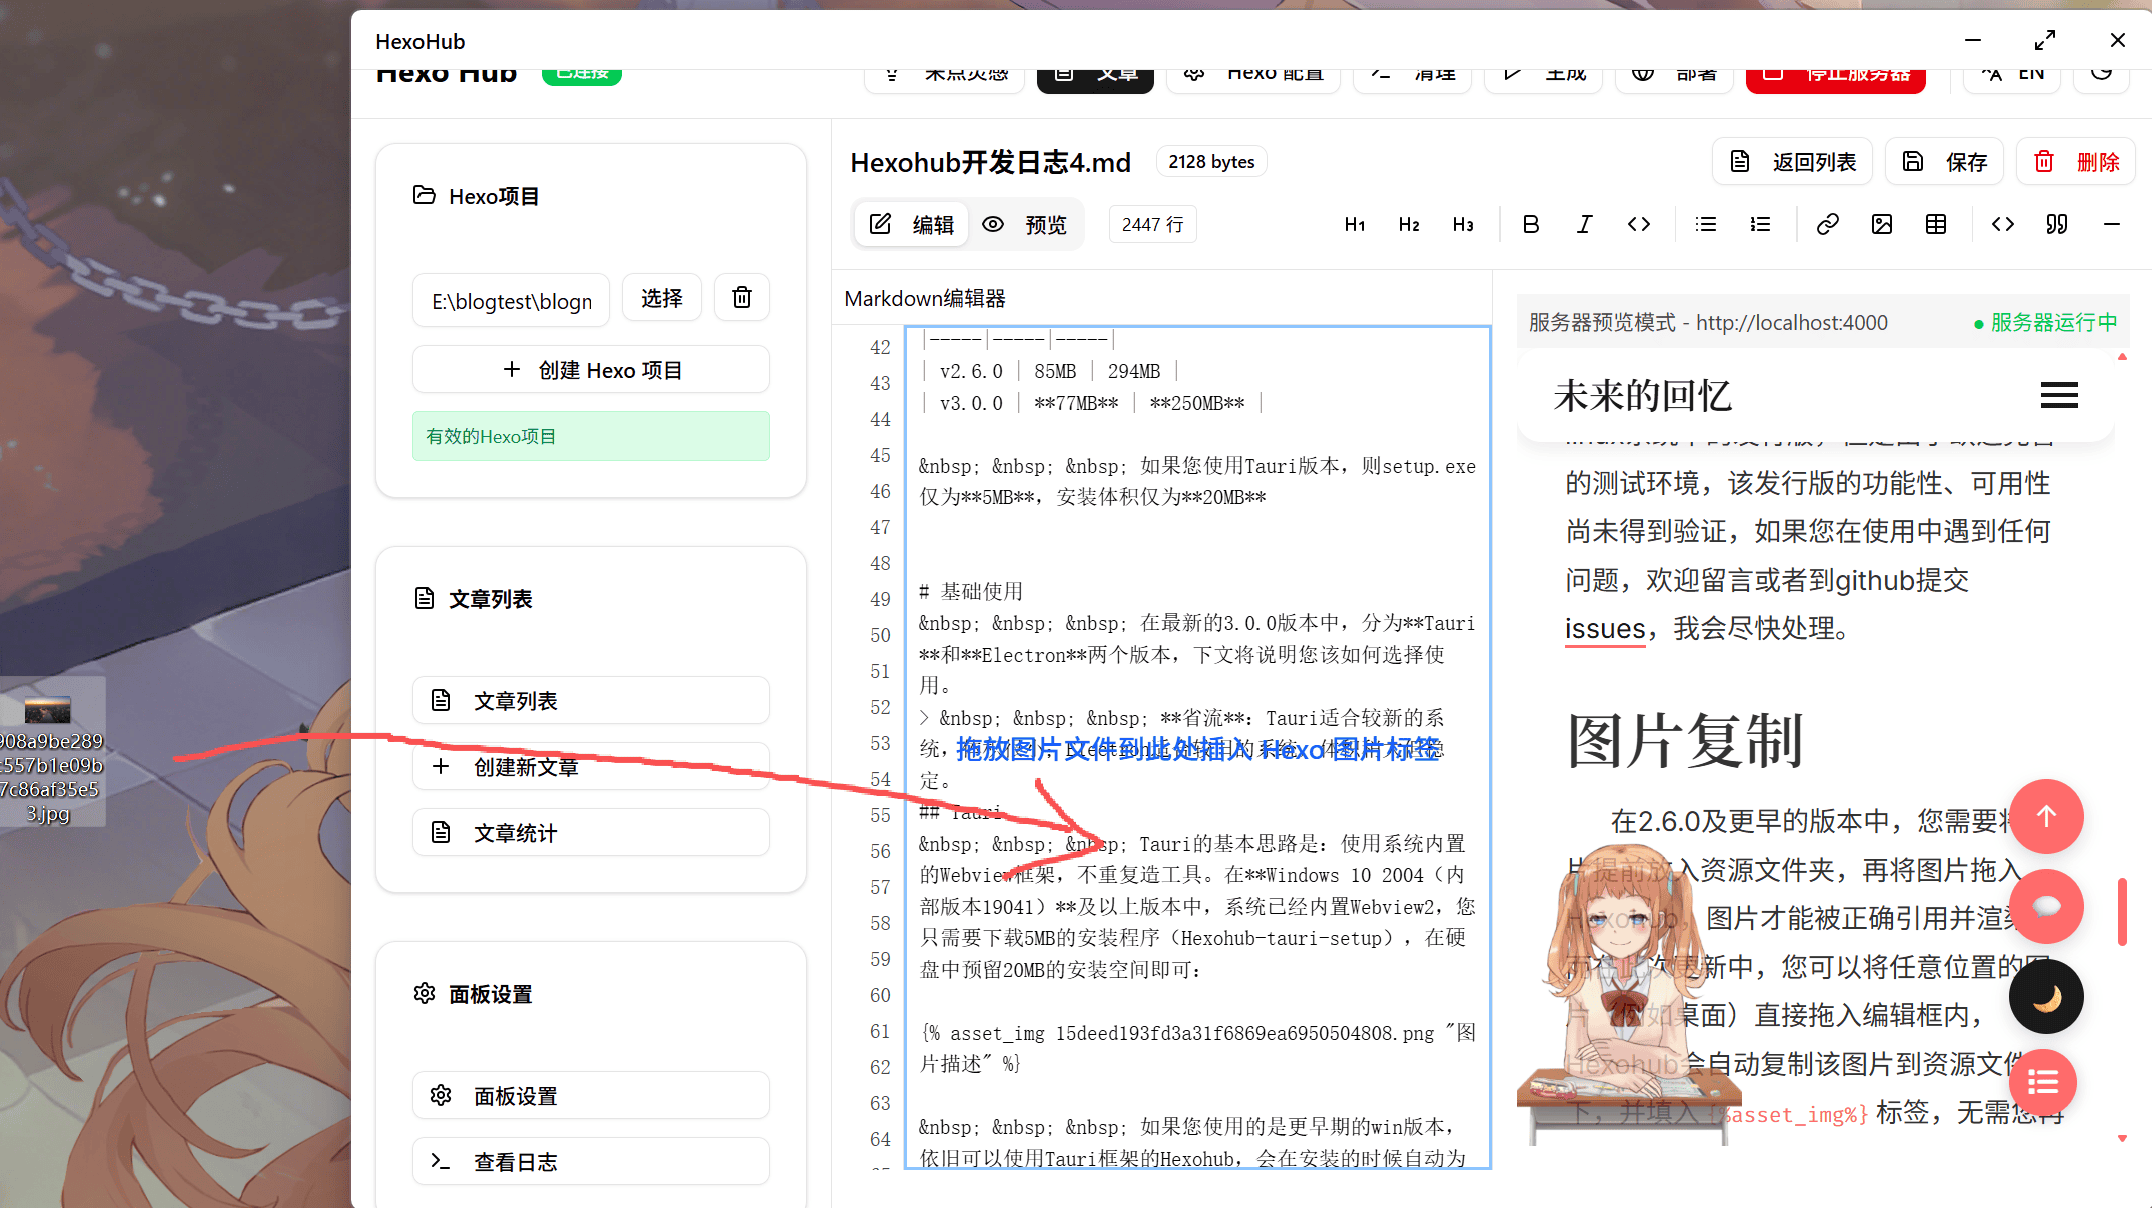Apply H2 heading formatting
The width and height of the screenshot is (2152, 1208).
[1409, 224]
